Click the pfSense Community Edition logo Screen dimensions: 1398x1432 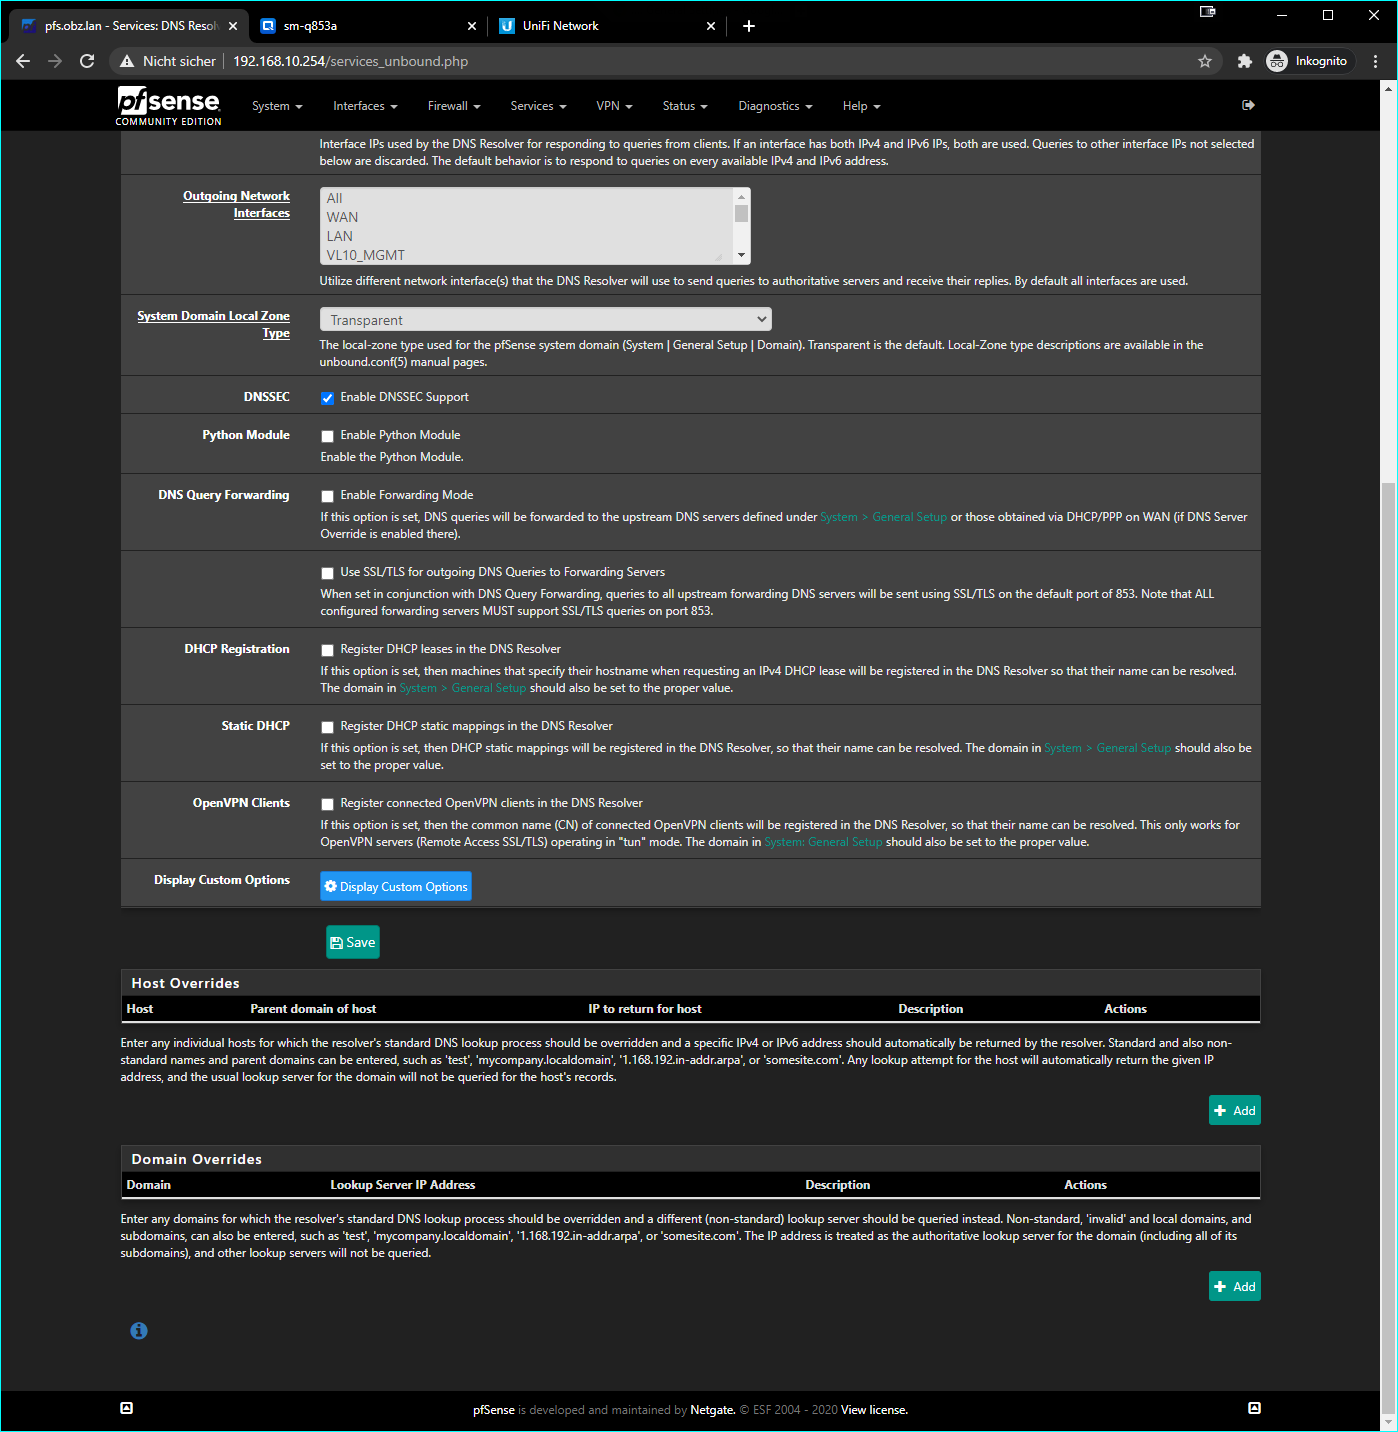(168, 106)
